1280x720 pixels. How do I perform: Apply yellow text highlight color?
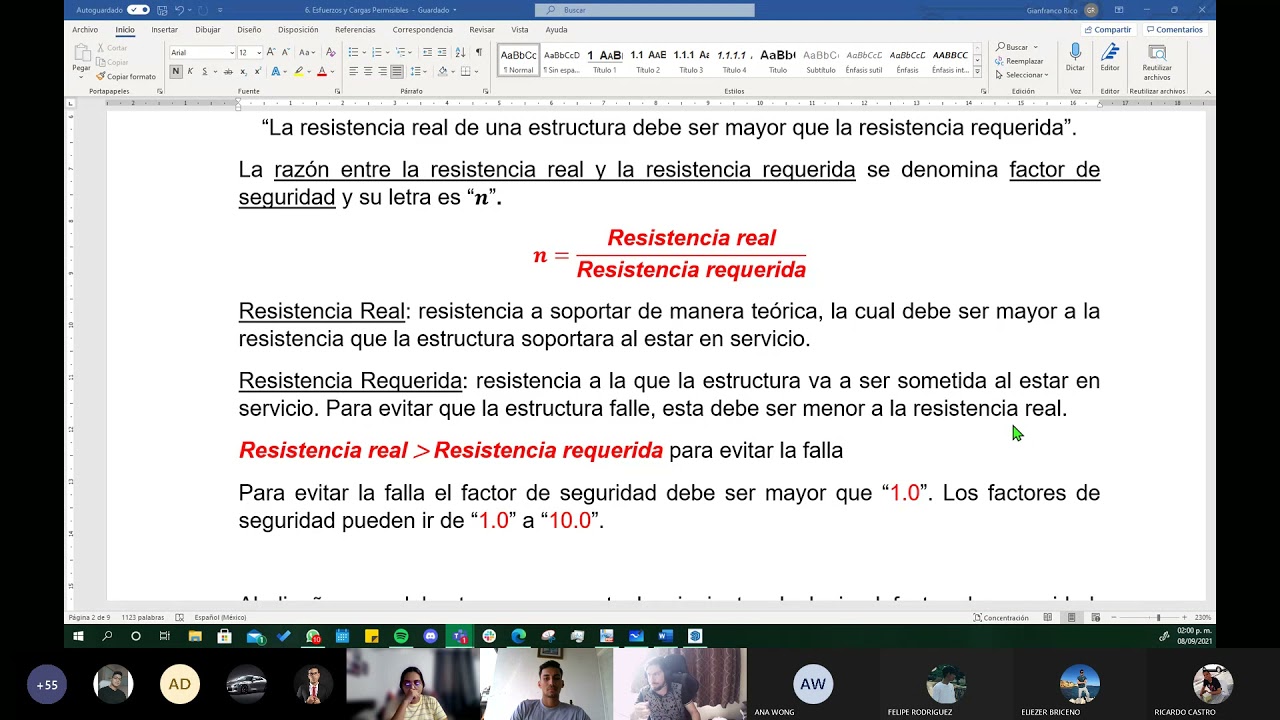pyautogui.click(x=299, y=71)
